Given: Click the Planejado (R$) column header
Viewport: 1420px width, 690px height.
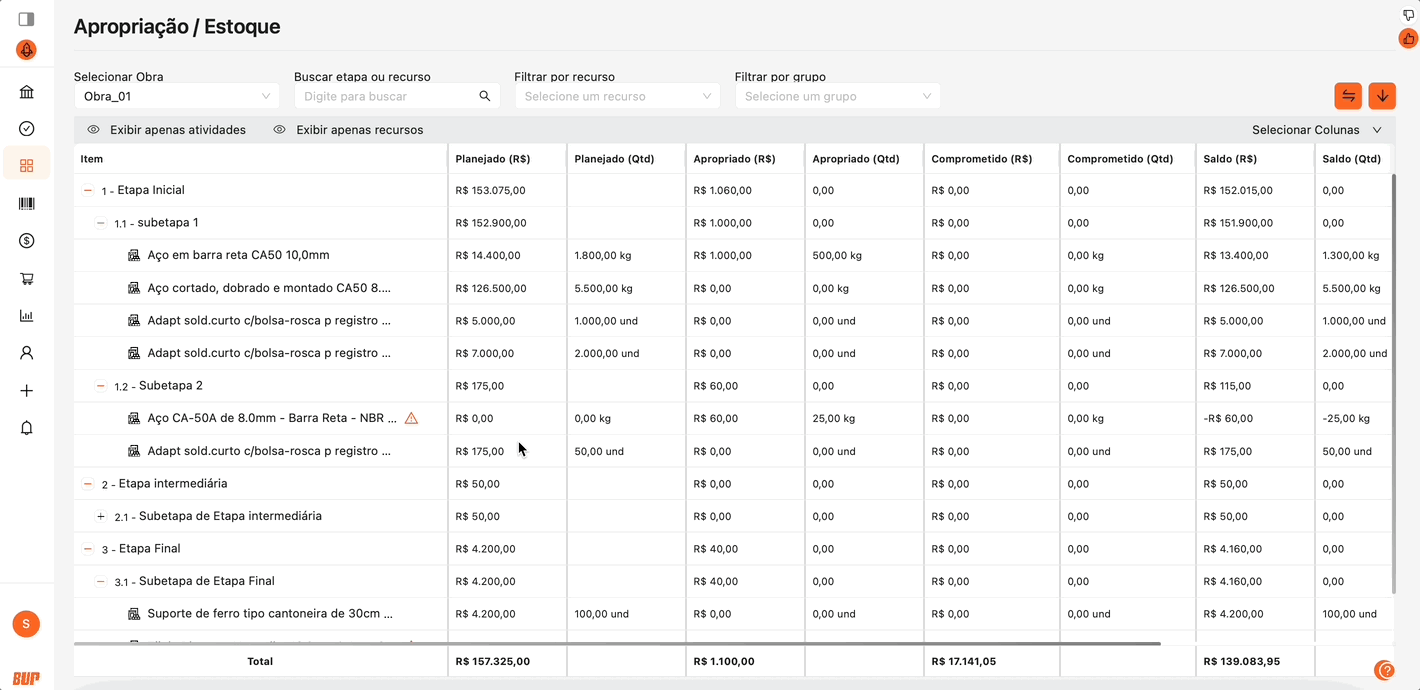Looking at the screenshot, I should click(492, 159).
